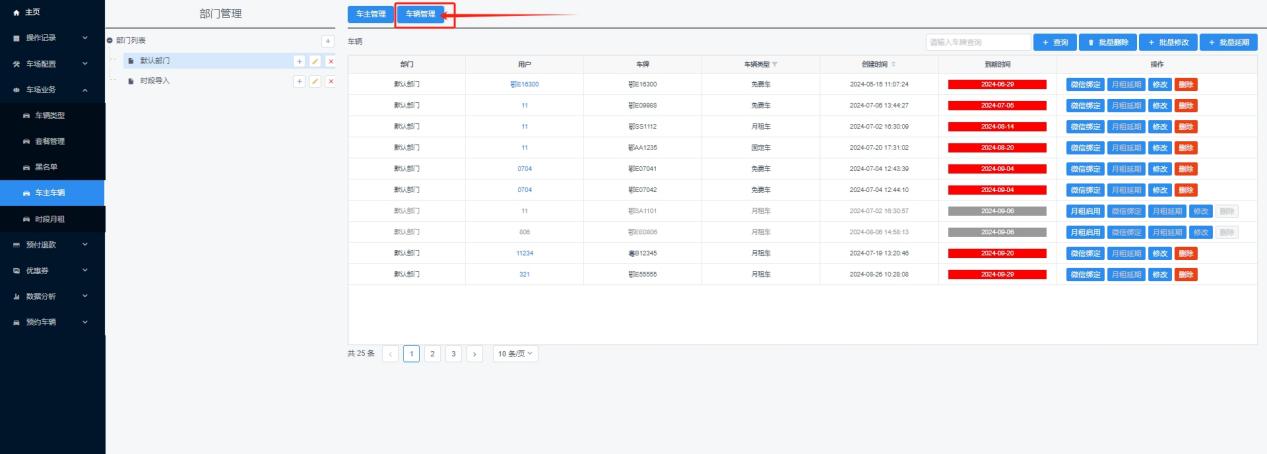Click 微信绑定 for plate 鄂E07041

(x=1085, y=169)
